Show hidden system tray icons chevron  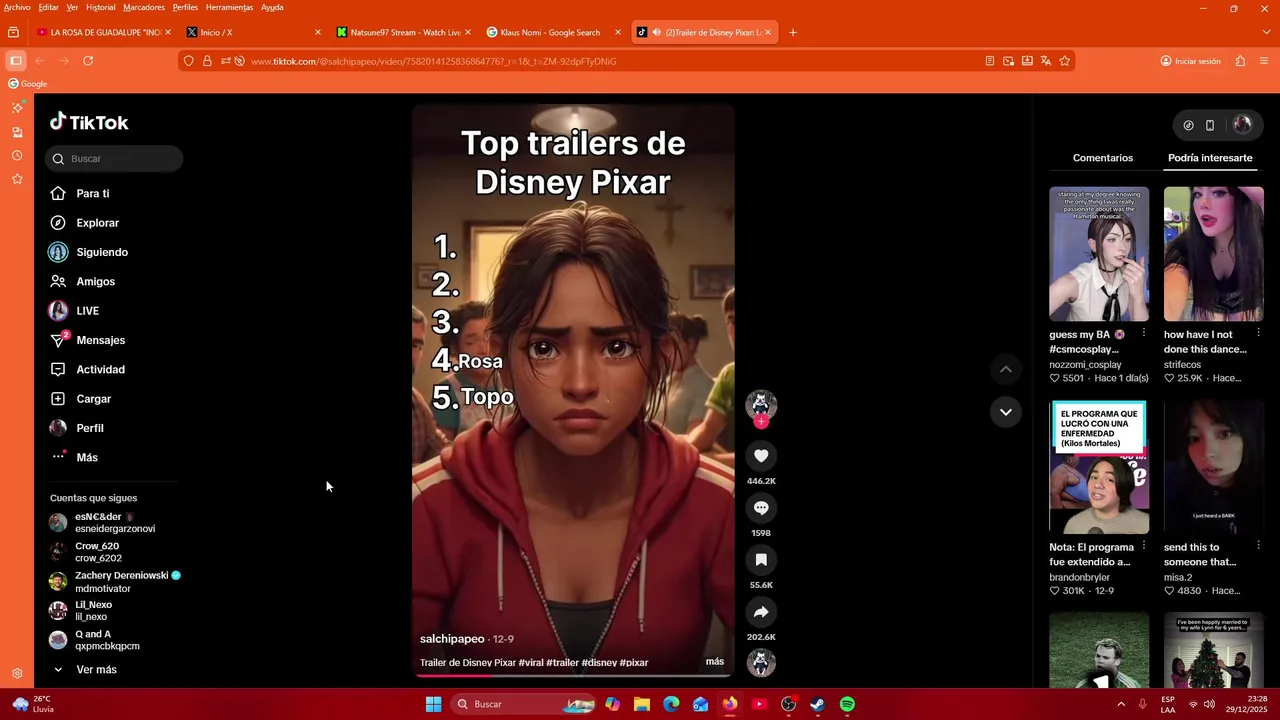click(1120, 704)
